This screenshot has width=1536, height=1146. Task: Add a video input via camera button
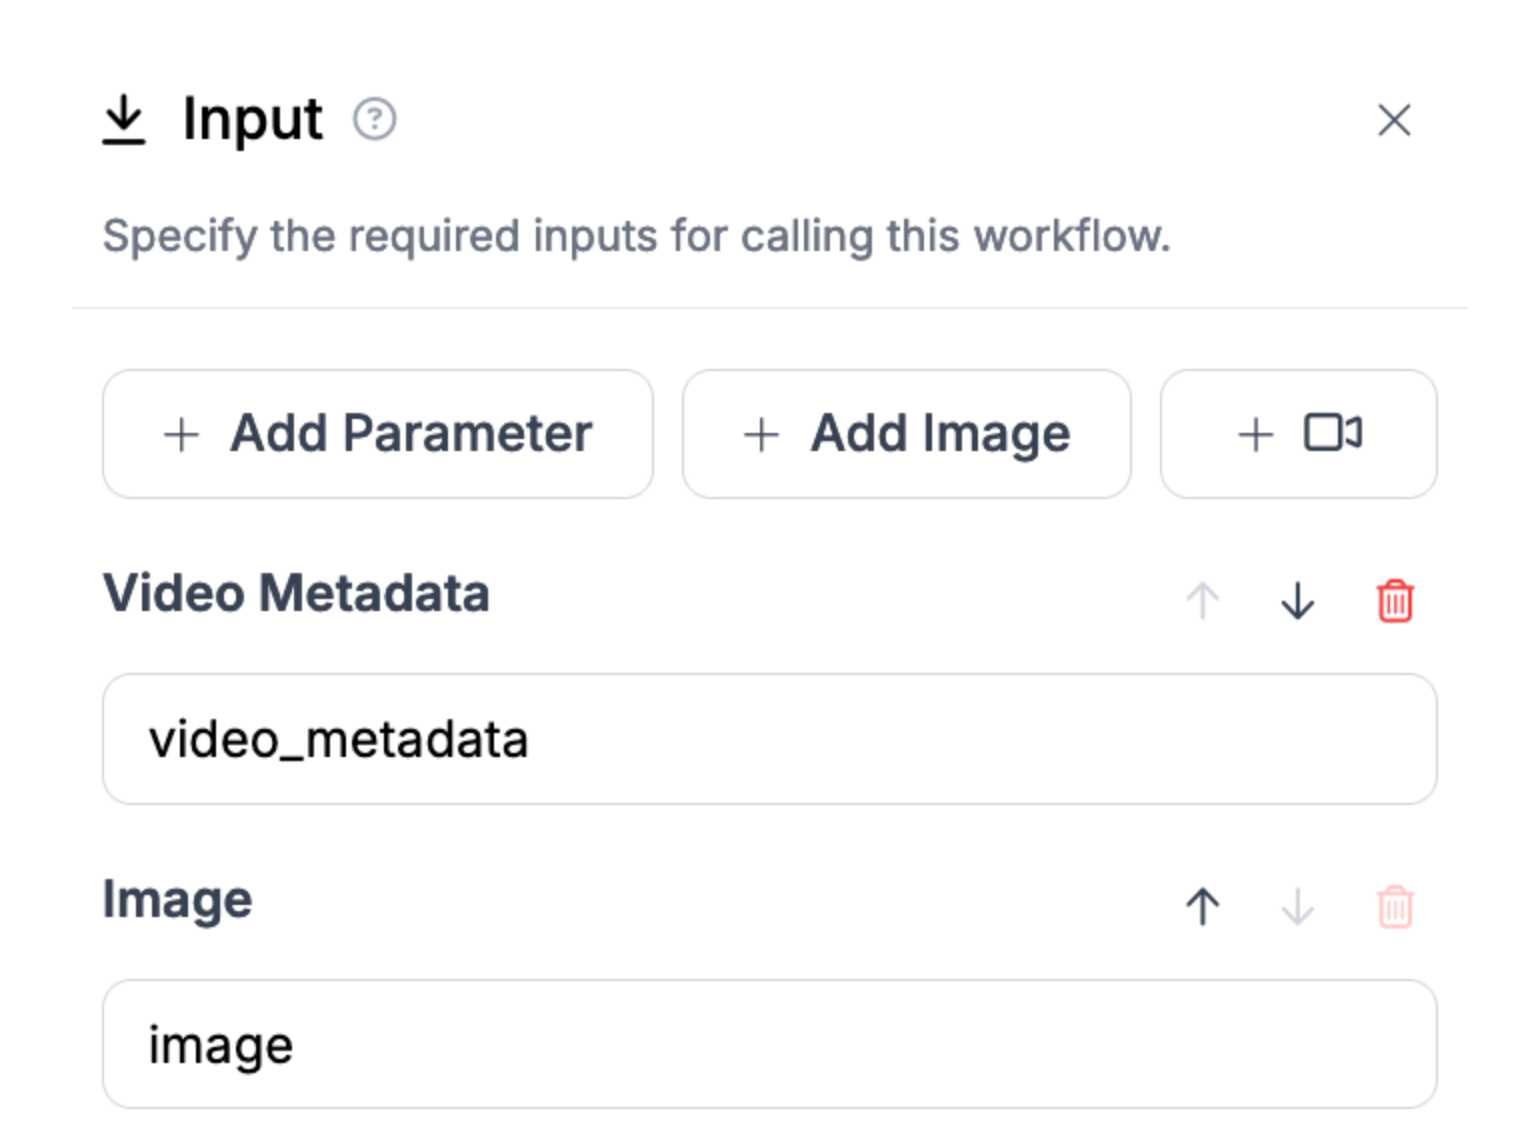point(1298,434)
